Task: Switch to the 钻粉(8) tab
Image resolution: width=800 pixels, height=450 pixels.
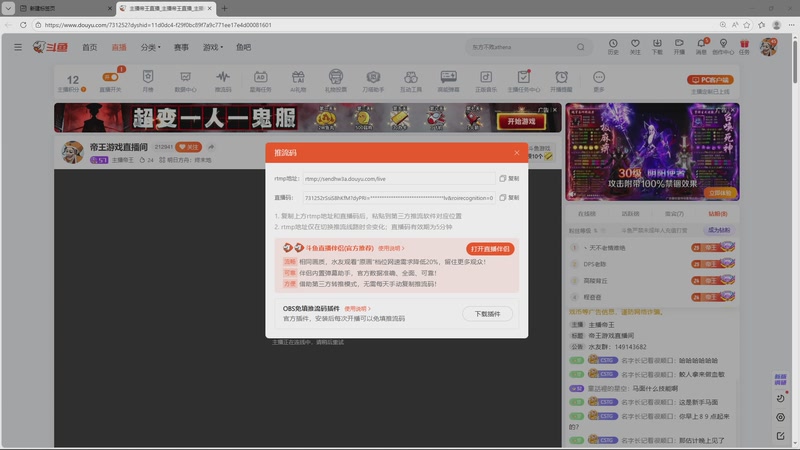Action: (x=718, y=214)
